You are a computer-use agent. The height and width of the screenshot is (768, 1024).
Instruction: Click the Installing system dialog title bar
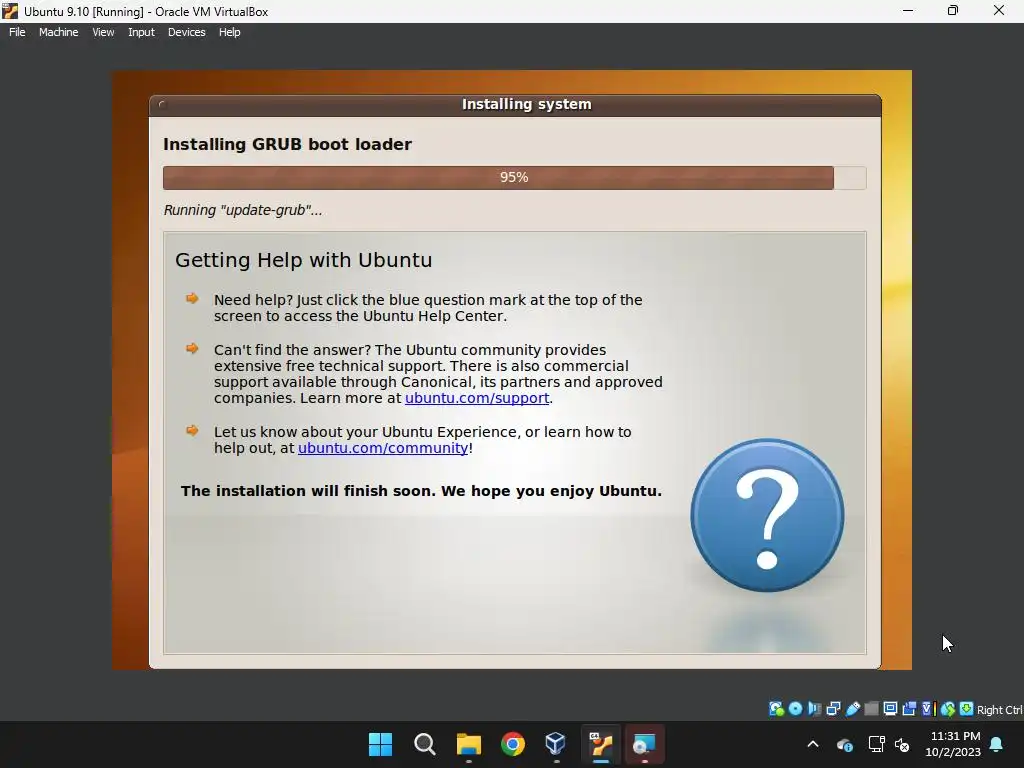[x=515, y=105]
